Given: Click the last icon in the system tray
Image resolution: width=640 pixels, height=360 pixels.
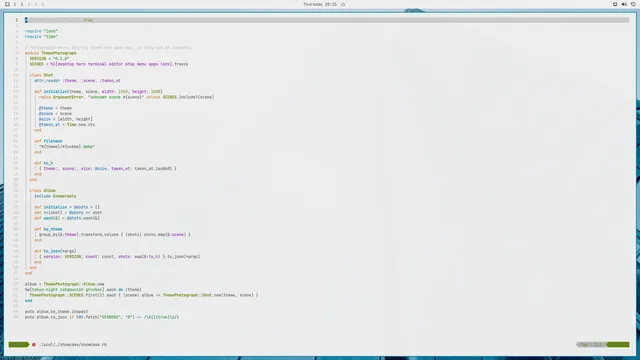Looking at the screenshot, I should tap(633, 4).
